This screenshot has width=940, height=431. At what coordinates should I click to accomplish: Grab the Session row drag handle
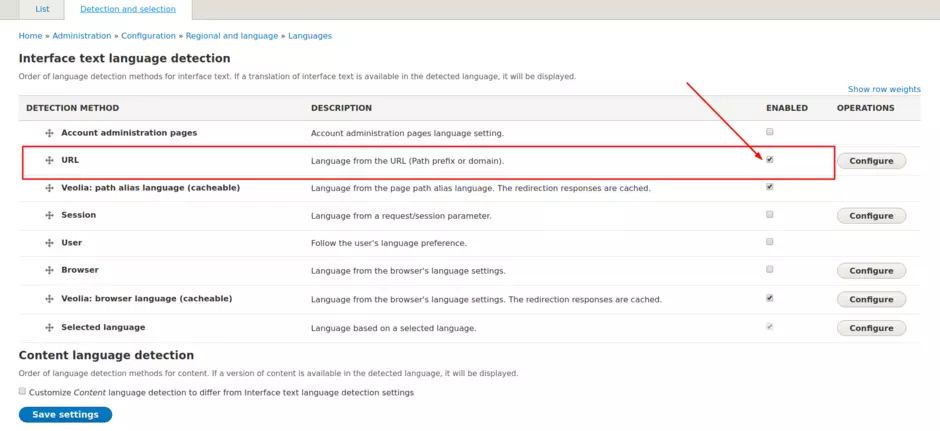coord(49,216)
